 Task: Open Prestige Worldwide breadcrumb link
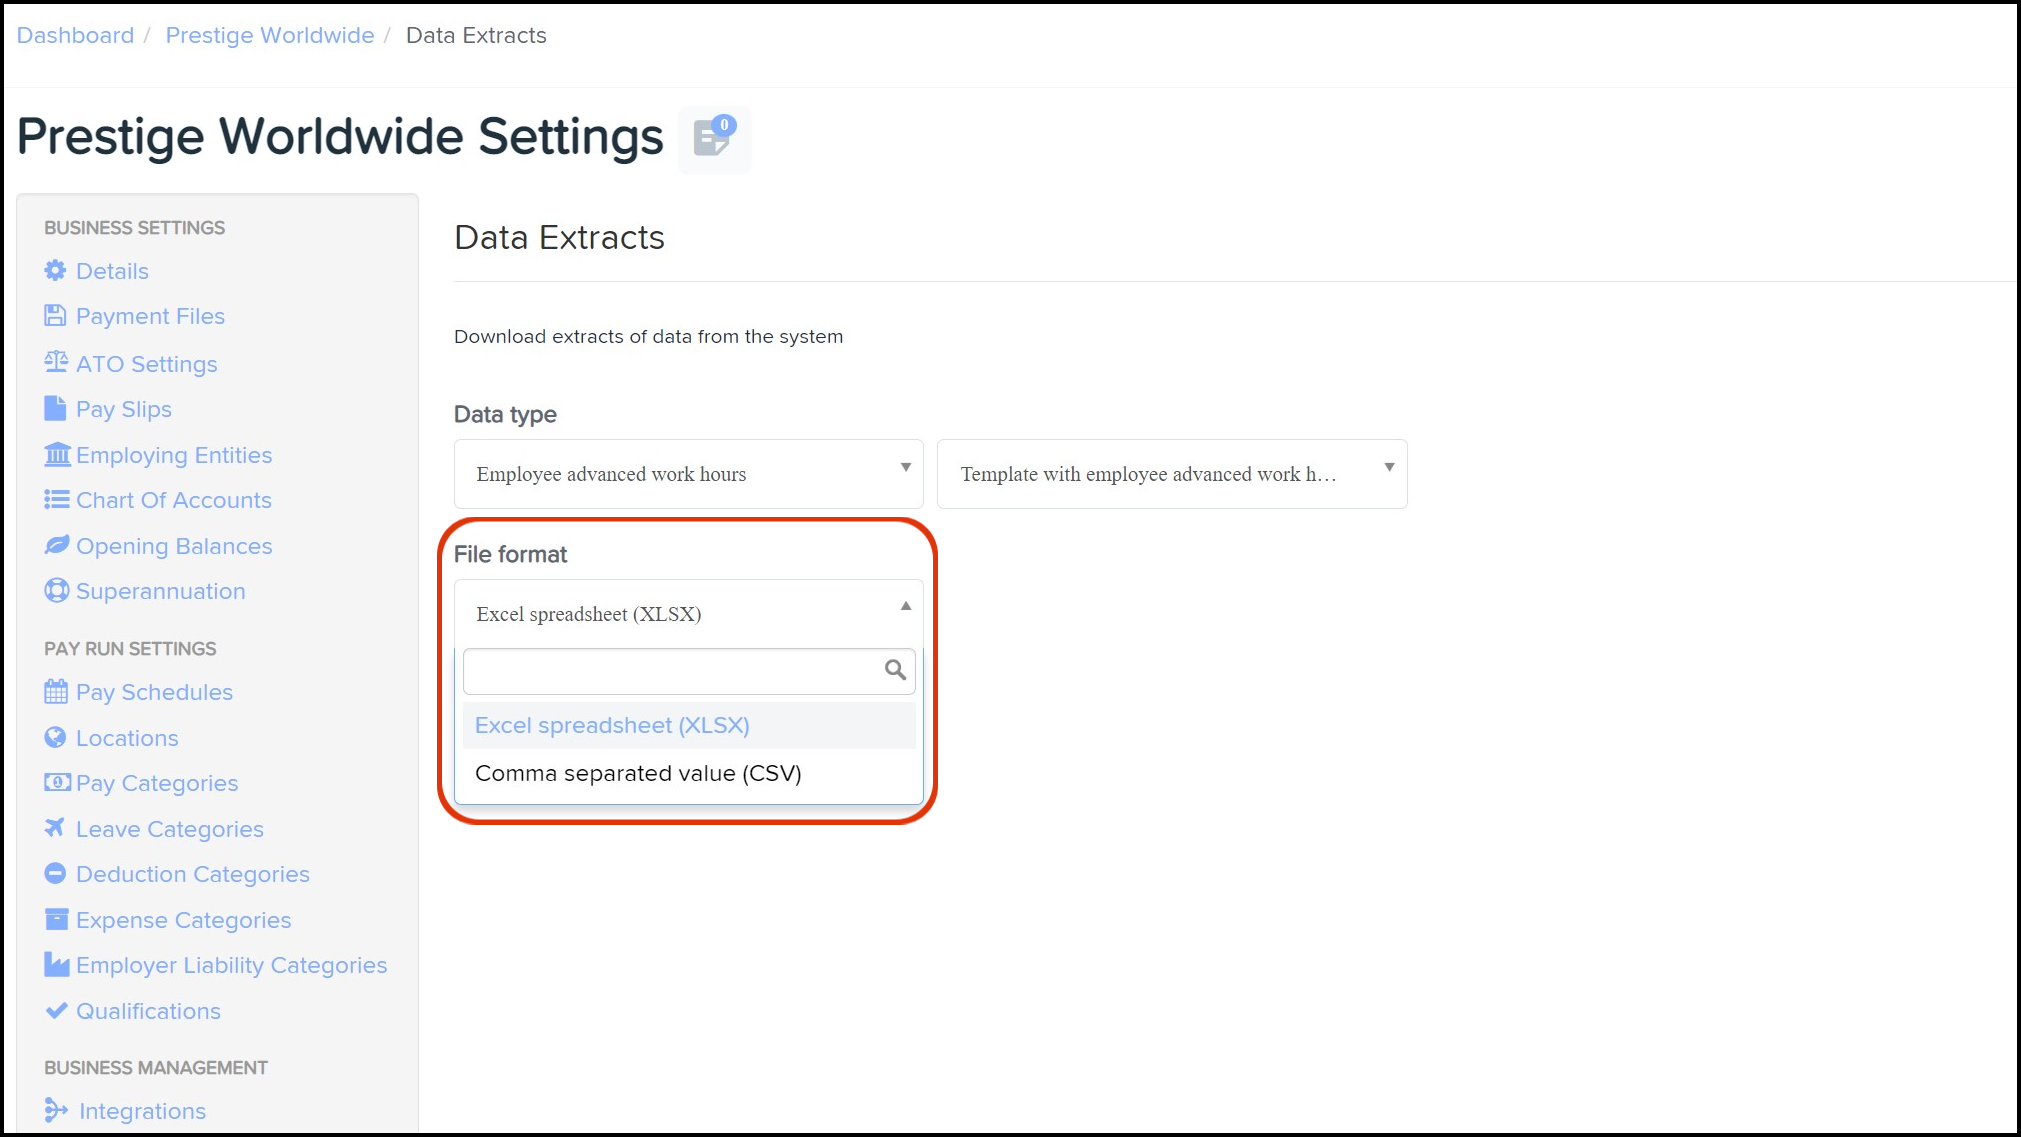pos(269,36)
